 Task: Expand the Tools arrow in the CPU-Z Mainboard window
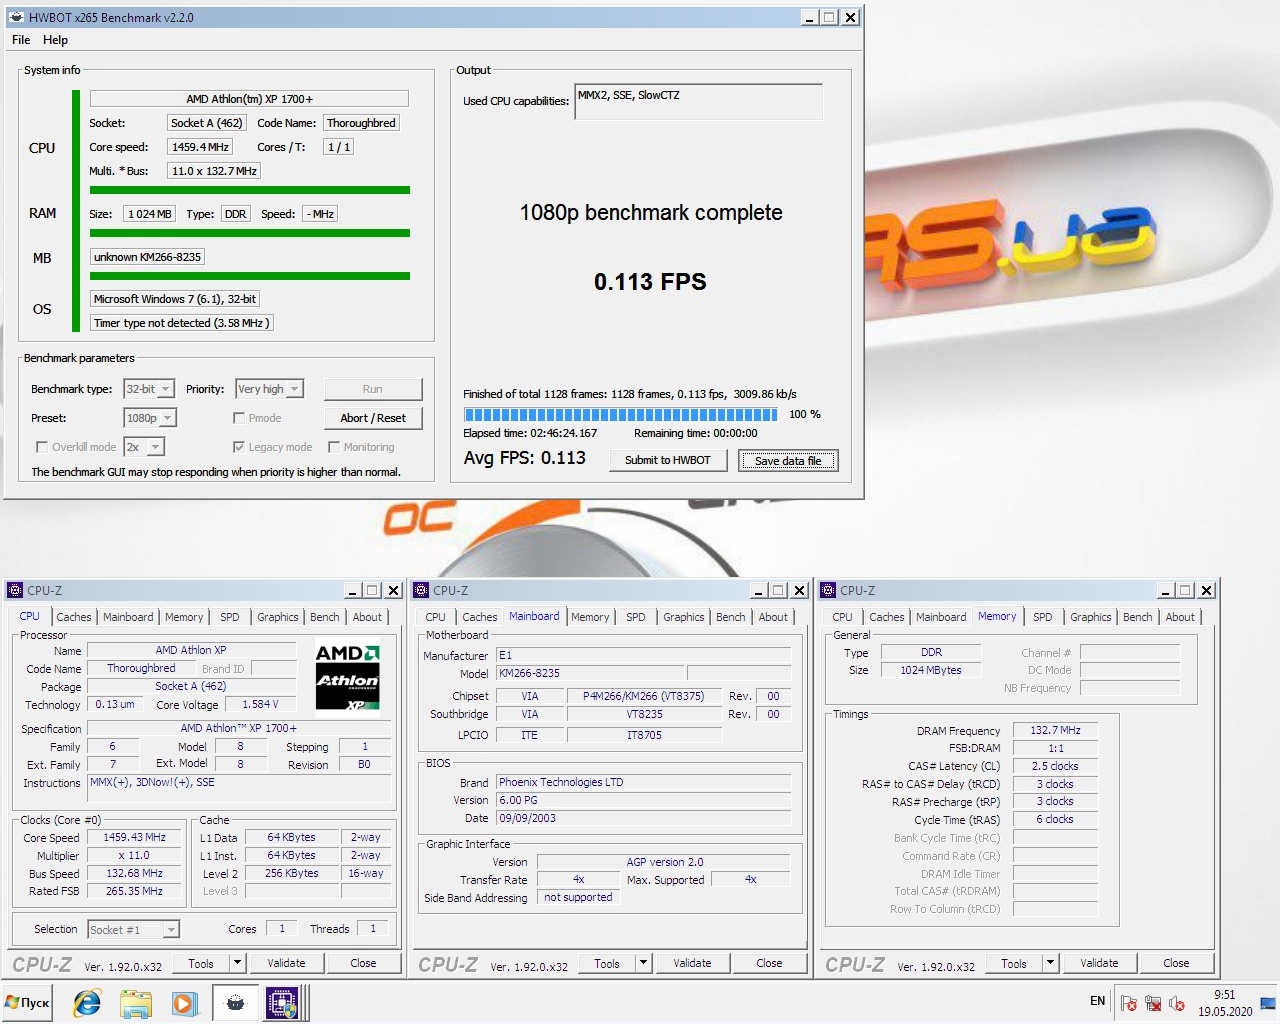click(x=643, y=963)
